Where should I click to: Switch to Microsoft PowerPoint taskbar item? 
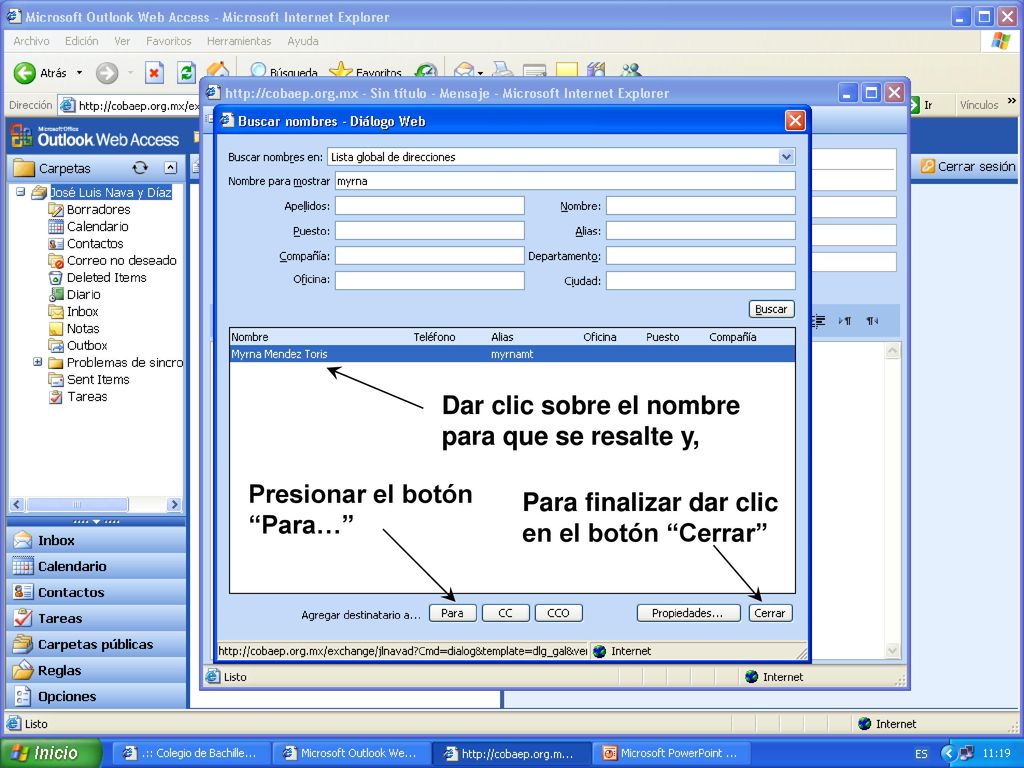point(672,753)
